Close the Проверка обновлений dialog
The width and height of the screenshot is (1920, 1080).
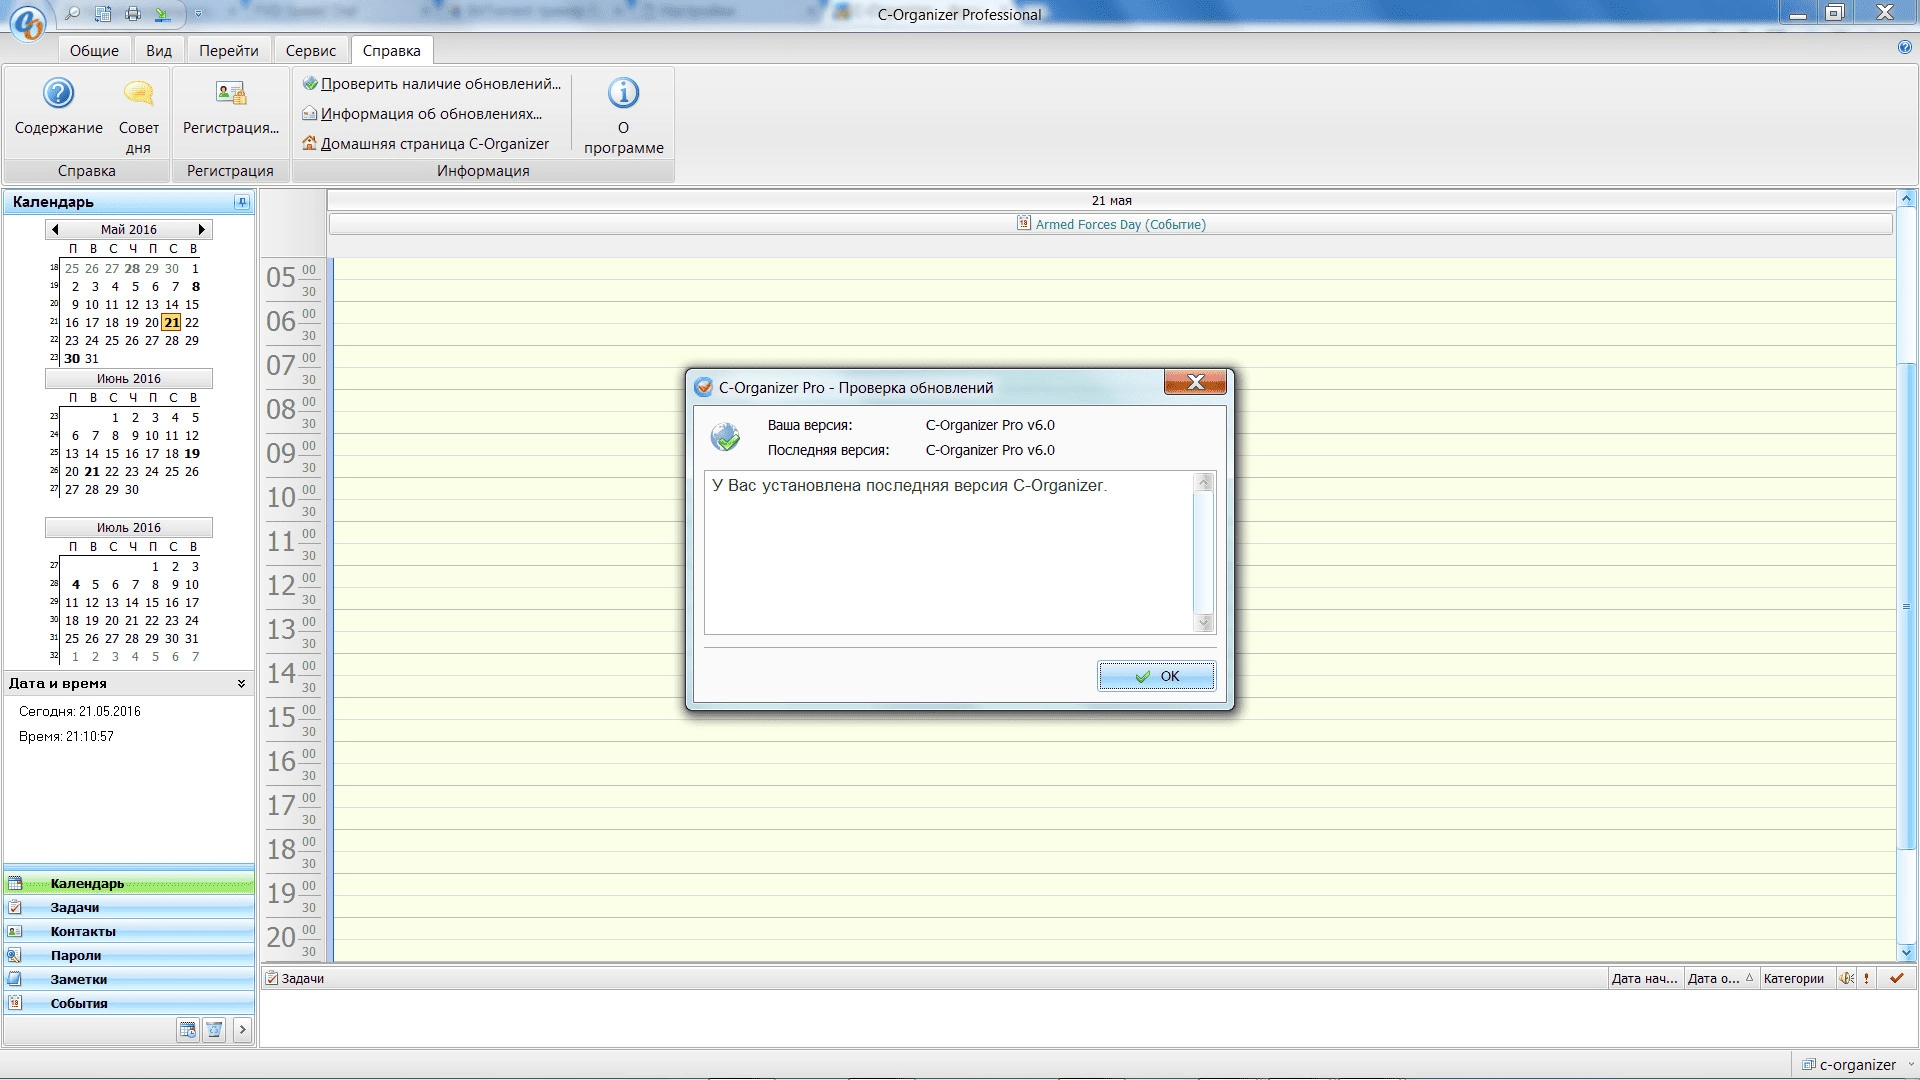[1195, 382]
